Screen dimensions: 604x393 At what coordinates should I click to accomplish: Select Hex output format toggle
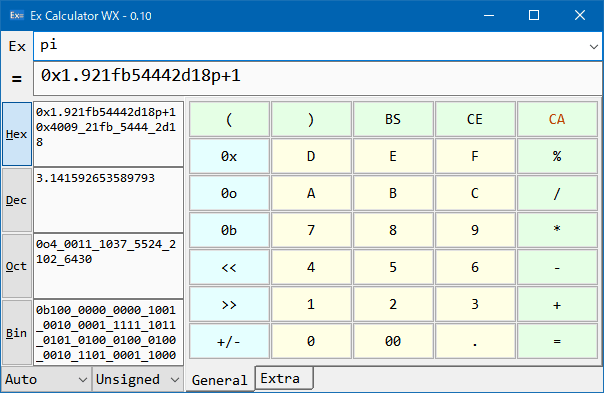pyautogui.click(x=17, y=134)
